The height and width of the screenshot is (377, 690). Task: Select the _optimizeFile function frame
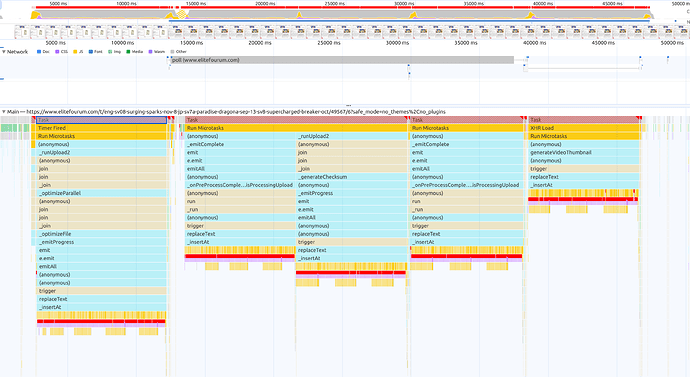pos(102,234)
